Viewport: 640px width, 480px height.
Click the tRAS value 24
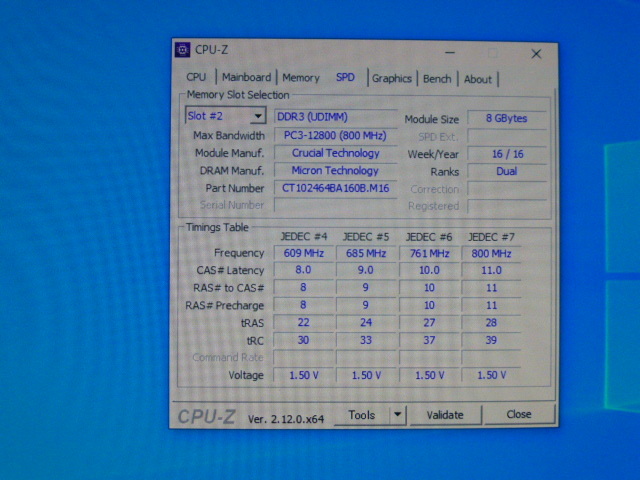tap(366, 322)
